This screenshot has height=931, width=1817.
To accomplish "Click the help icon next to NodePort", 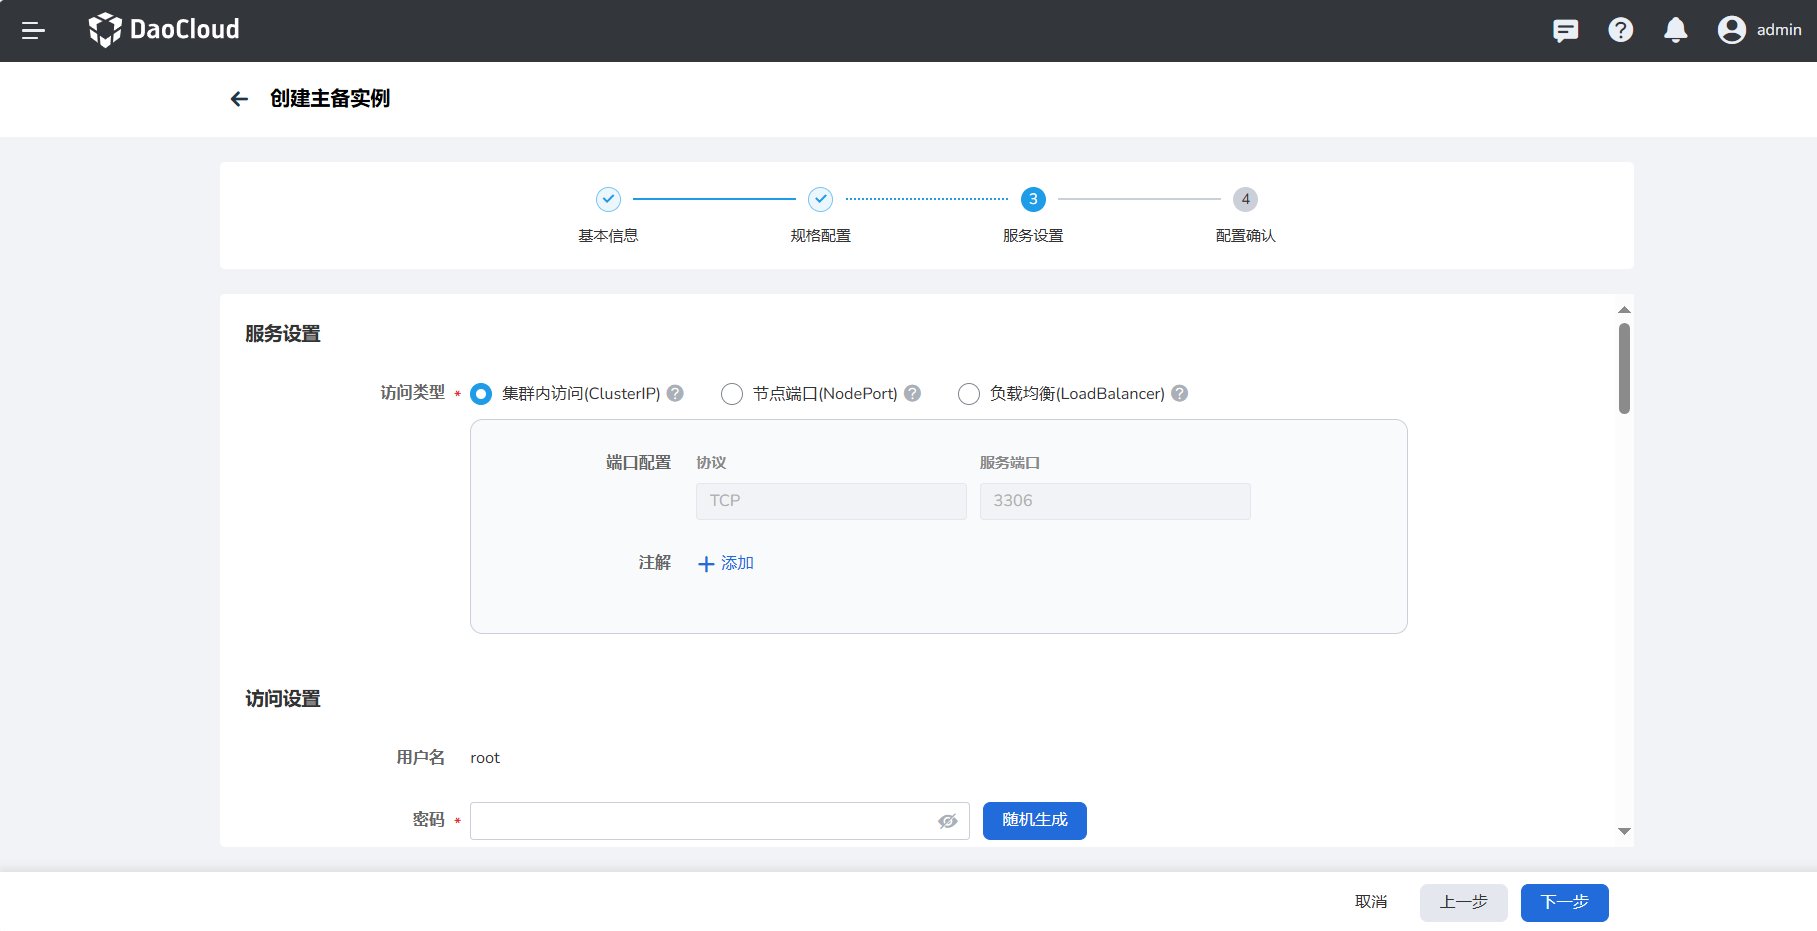I will point(912,394).
